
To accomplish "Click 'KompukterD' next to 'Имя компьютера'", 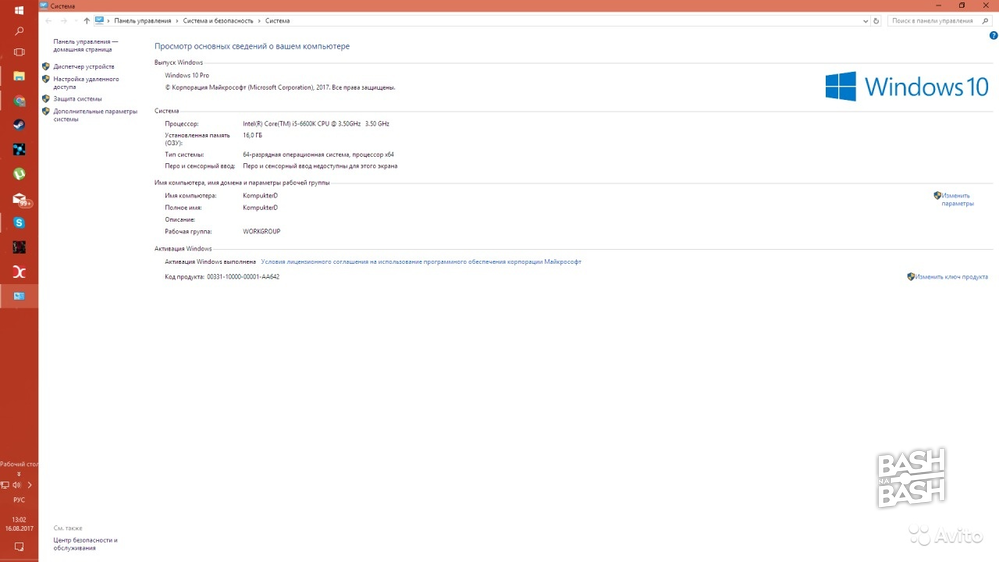I will tap(260, 196).
